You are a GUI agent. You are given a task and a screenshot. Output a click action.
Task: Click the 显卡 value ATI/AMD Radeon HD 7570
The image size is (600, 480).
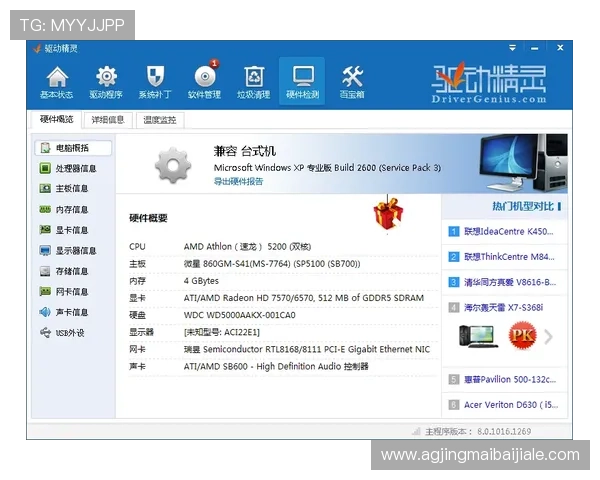click(304, 298)
